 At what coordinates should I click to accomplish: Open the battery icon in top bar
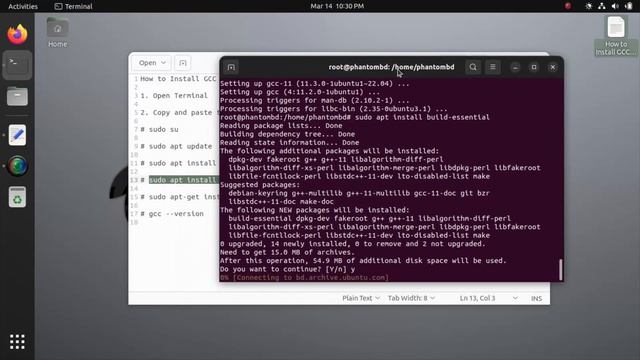pos(629,6)
